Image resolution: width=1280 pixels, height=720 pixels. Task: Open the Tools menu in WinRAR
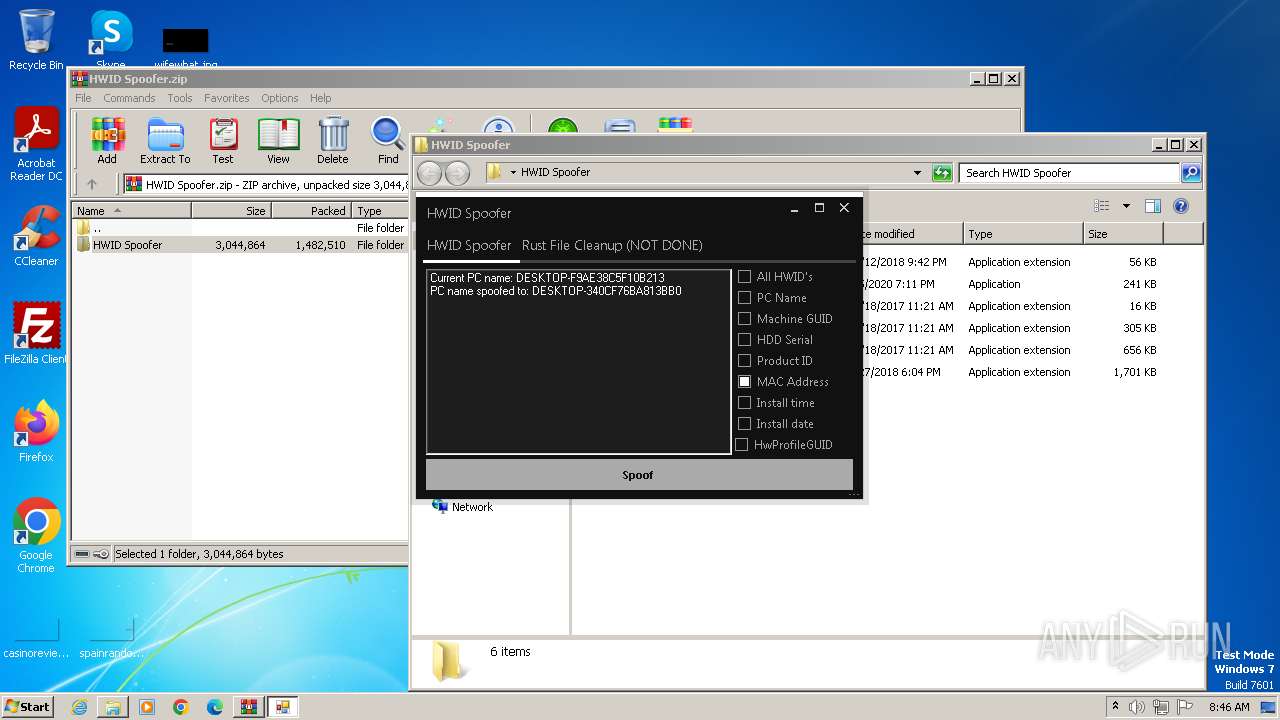tap(180, 98)
